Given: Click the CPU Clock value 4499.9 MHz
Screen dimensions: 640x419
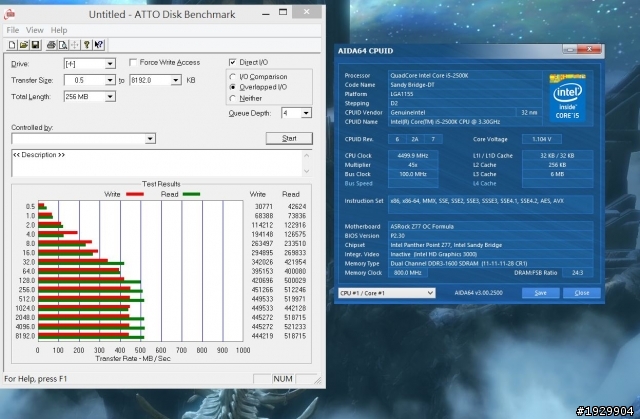Looking at the screenshot, I should click(413, 155).
